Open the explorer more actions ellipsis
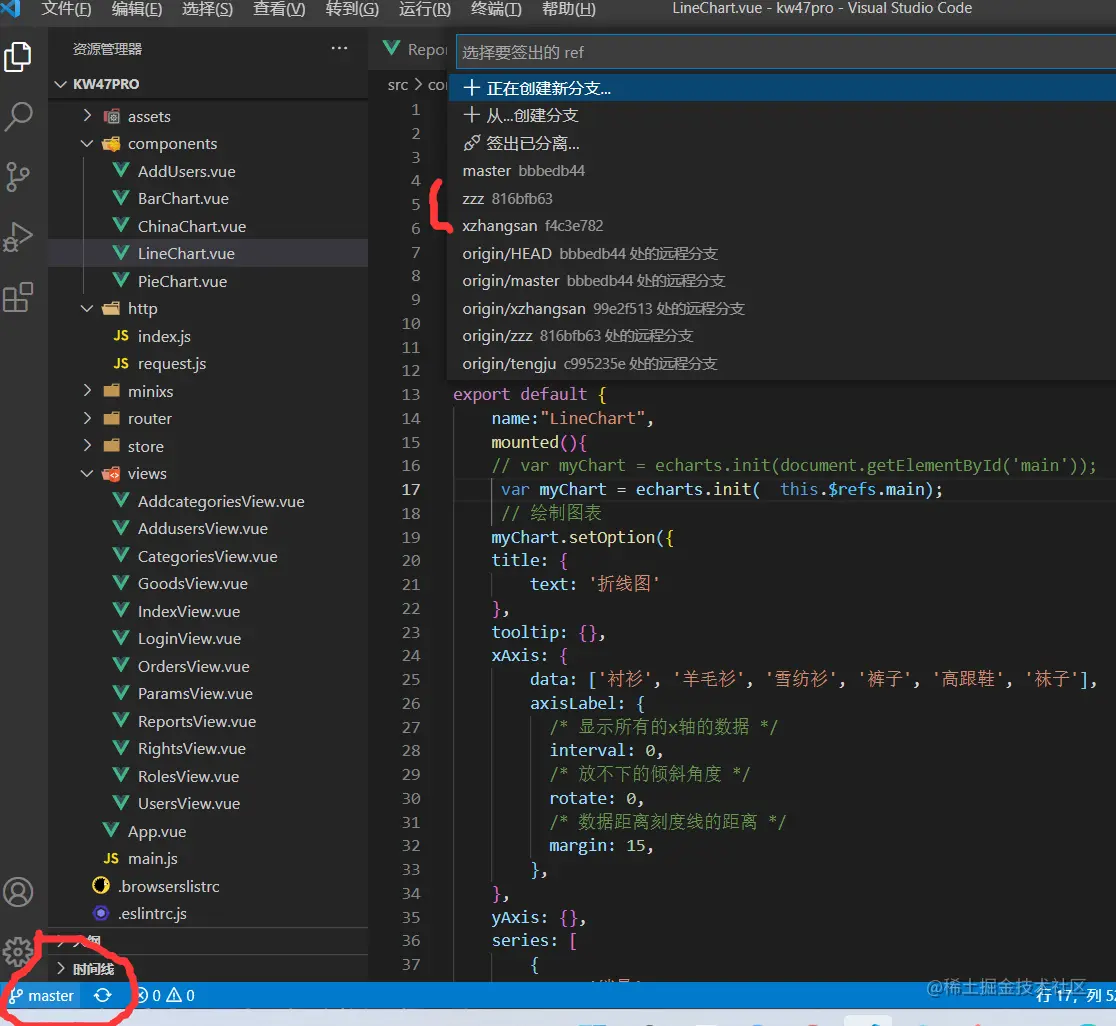This screenshot has height=1026, width=1116. [340, 48]
